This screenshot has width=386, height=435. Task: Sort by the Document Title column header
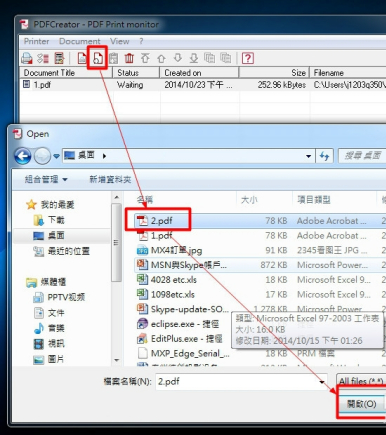tap(66, 73)
